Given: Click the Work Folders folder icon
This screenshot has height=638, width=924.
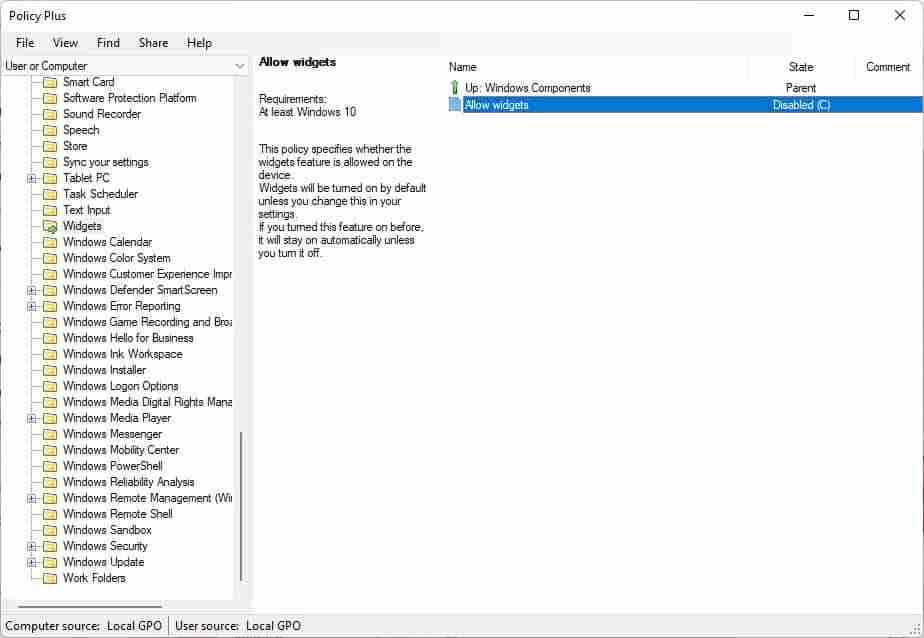Looking at the screenshot, I should tap(50, 578).
